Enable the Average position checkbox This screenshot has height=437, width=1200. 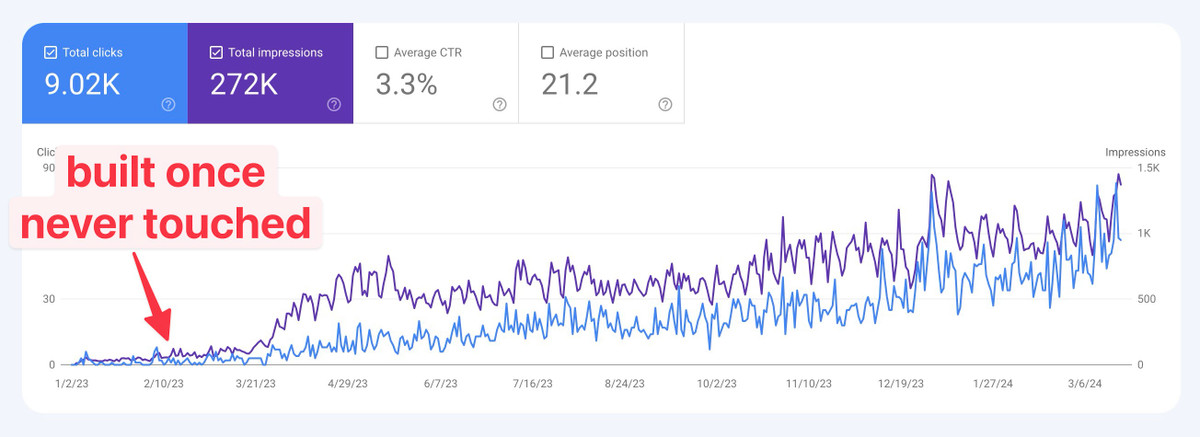(x=547, y=52)
